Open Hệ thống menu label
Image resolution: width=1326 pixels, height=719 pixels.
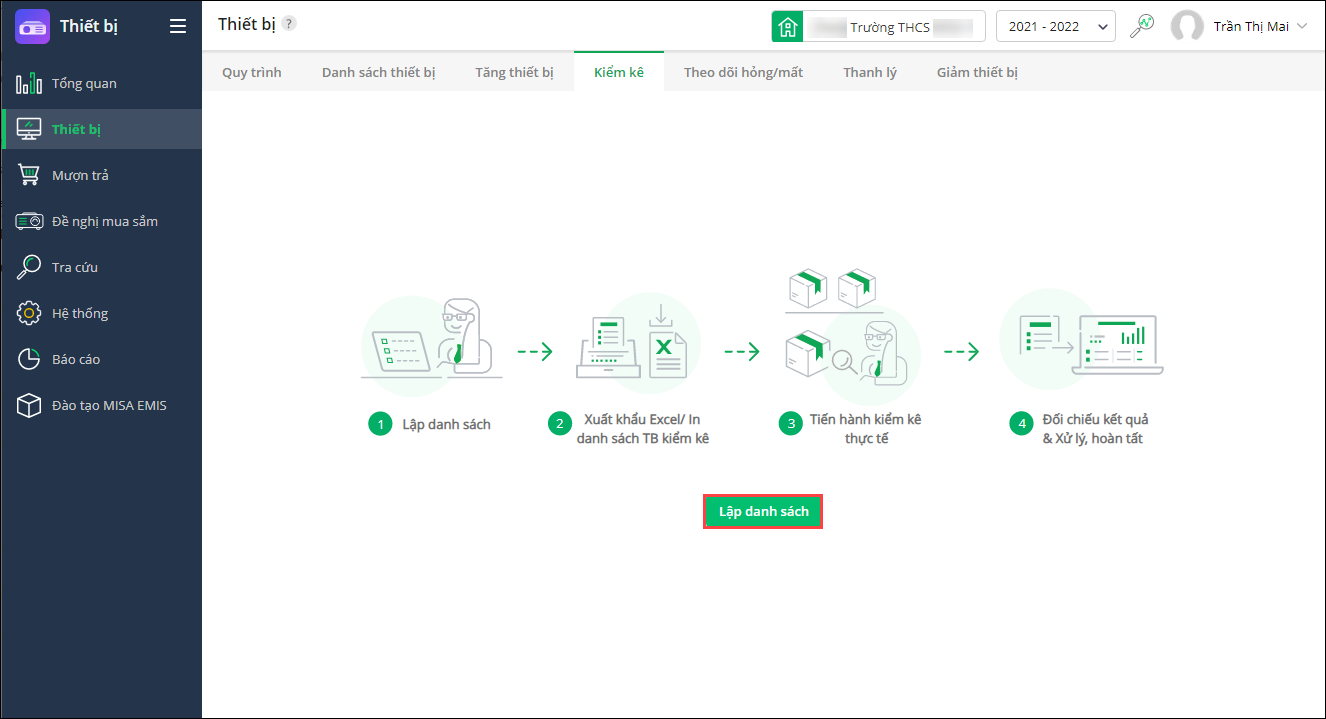point(80,313)
